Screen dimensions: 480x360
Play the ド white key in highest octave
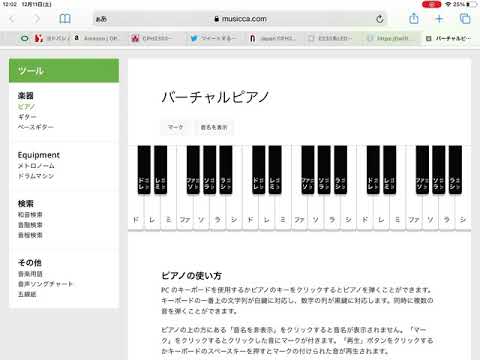365,213
